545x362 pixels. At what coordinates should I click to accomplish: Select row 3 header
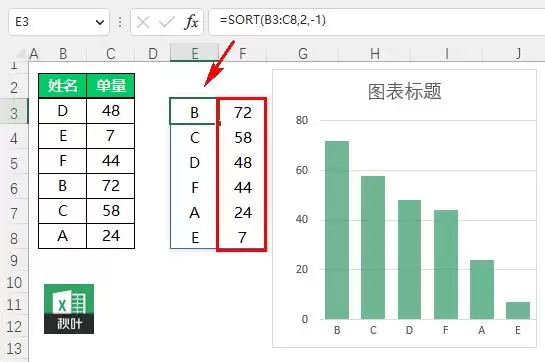pyautogui.click(x=14, y=112)
